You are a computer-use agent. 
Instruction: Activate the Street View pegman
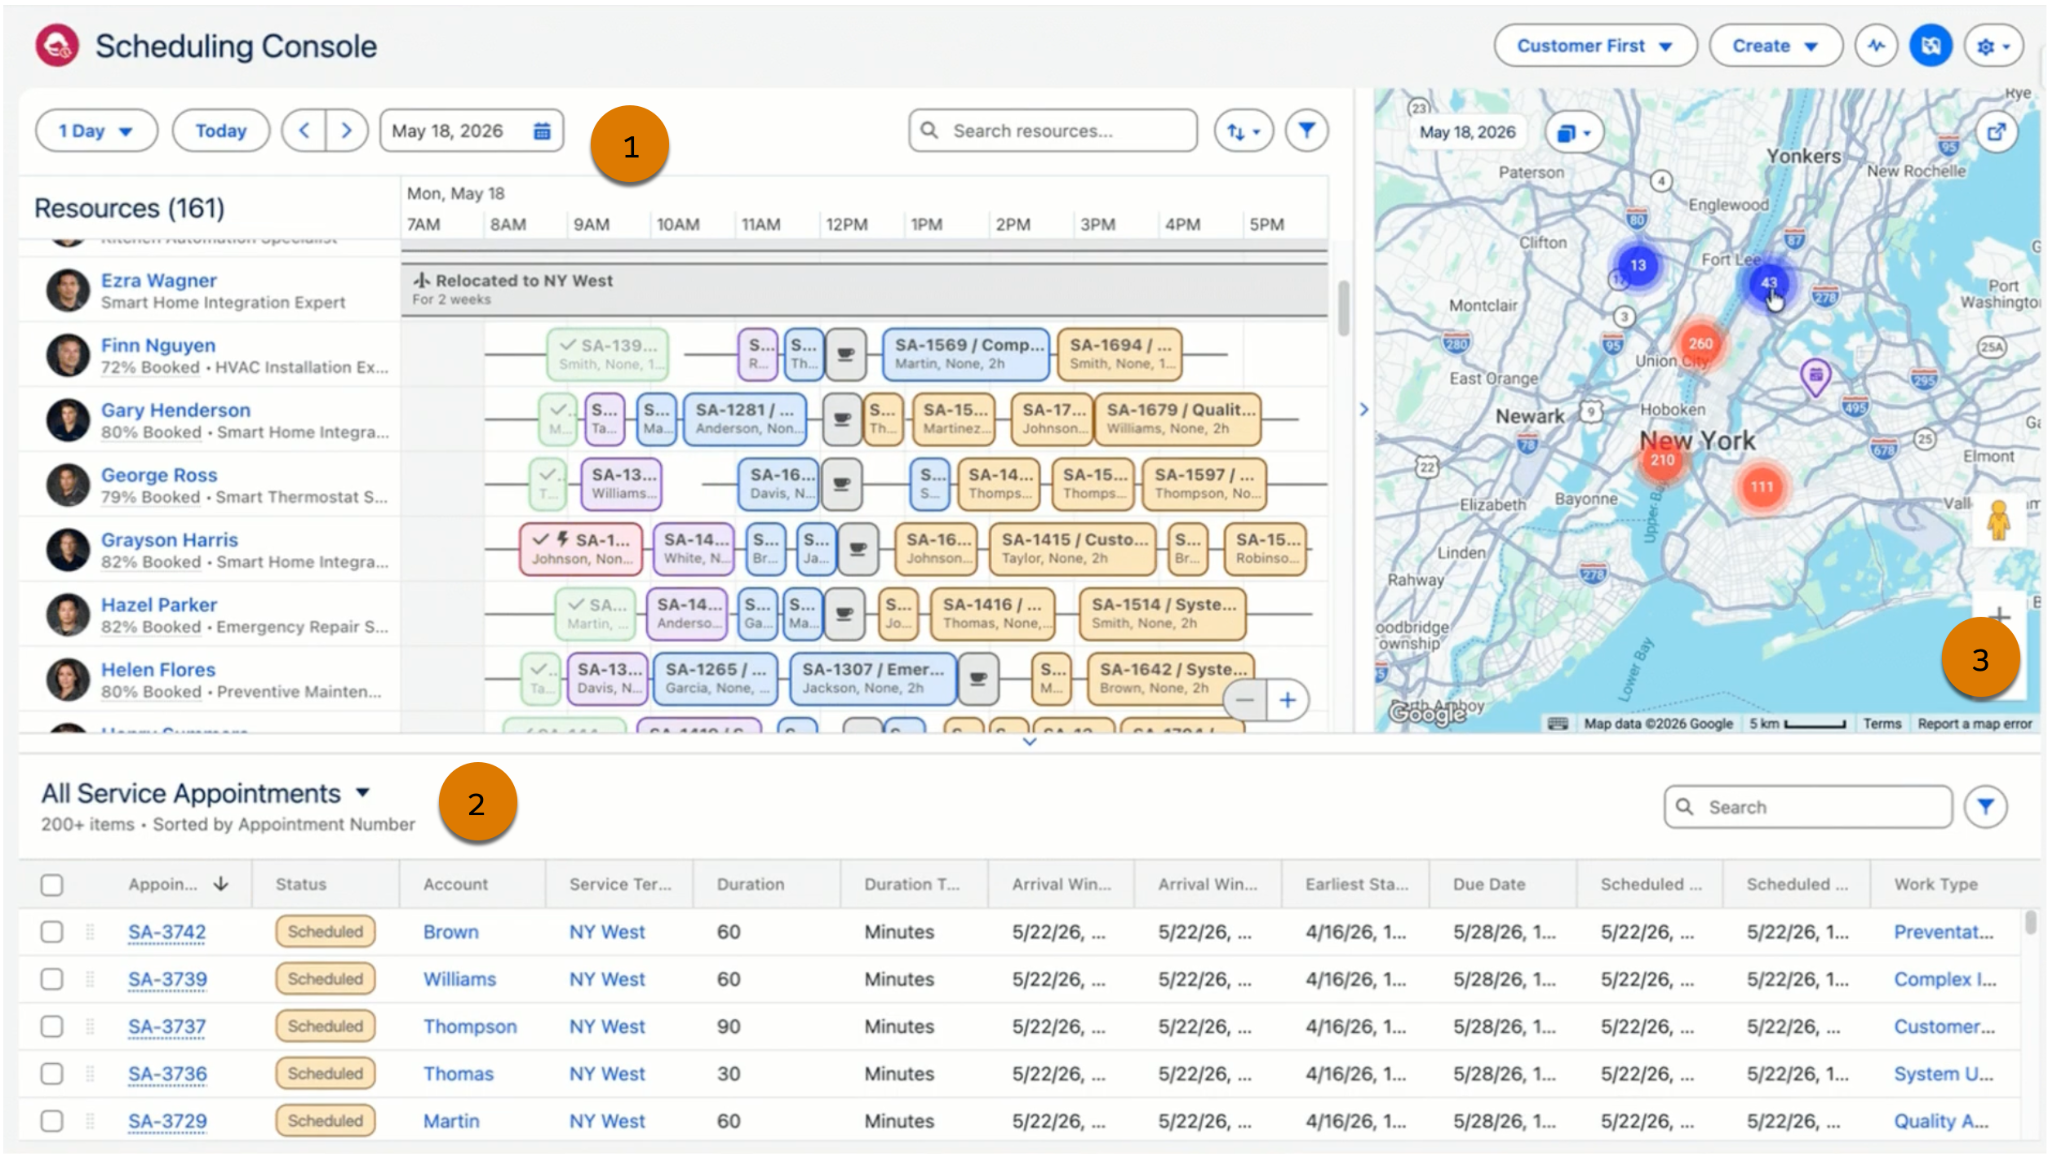(x=1998, y=520)
